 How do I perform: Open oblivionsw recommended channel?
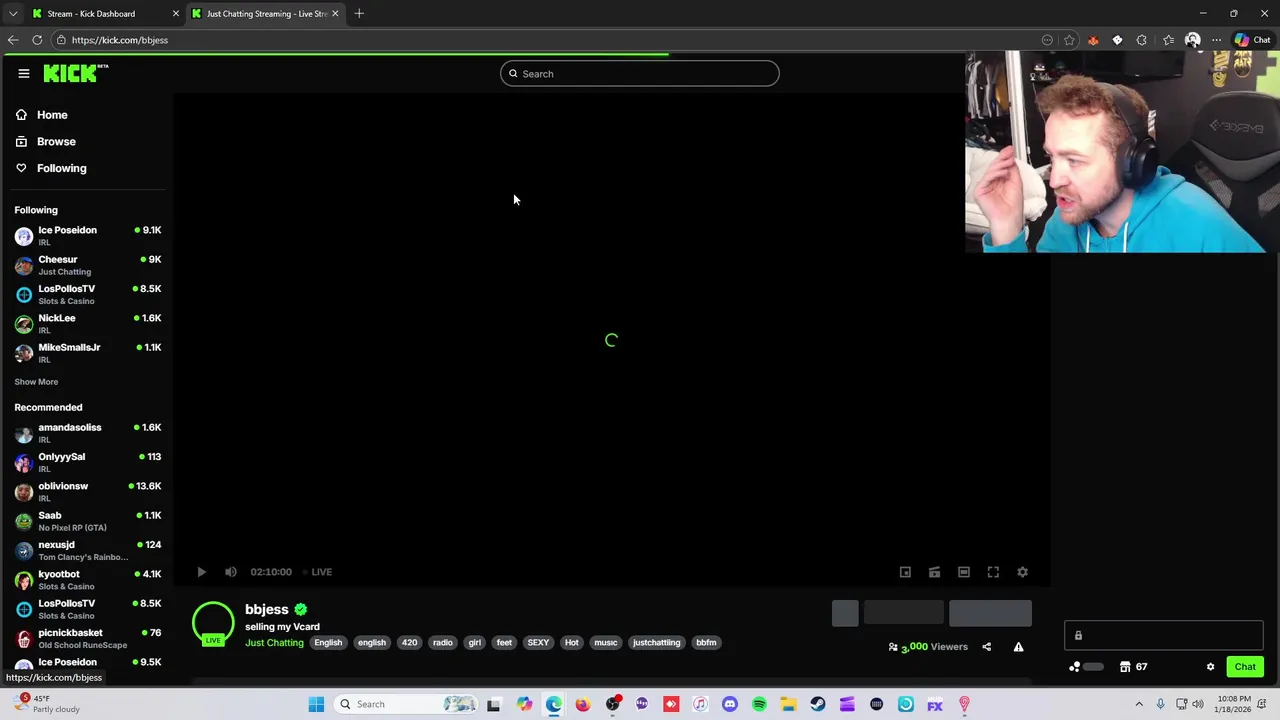tap(88, 491)
